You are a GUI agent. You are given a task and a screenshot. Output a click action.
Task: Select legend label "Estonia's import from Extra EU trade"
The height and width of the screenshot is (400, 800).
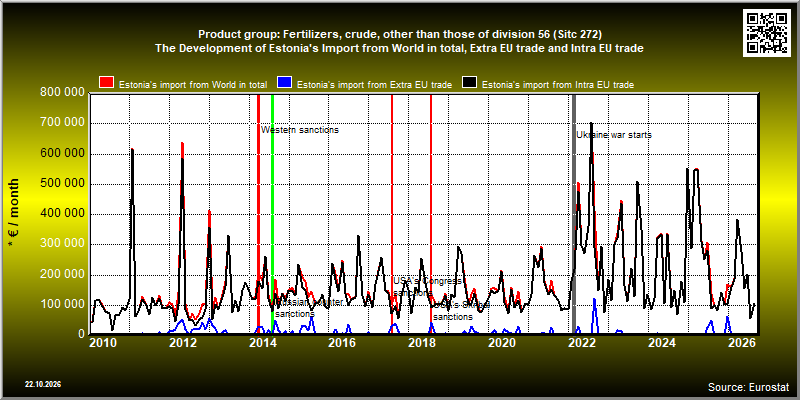[374, 85]
